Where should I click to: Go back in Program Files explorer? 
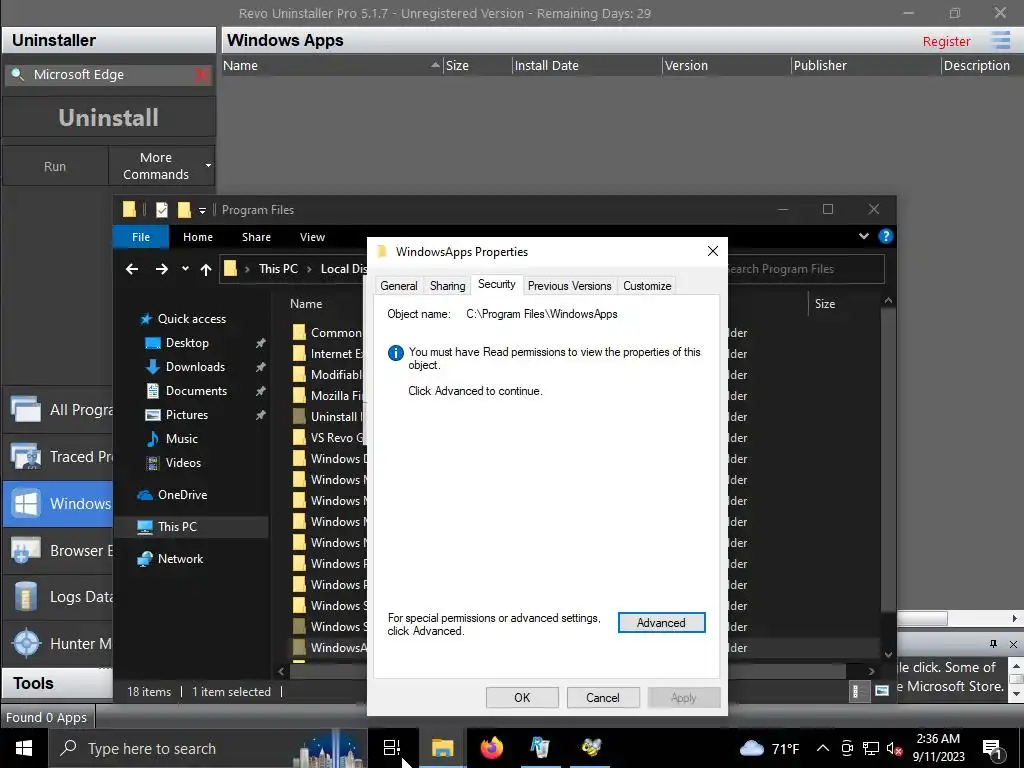[132, 269]
